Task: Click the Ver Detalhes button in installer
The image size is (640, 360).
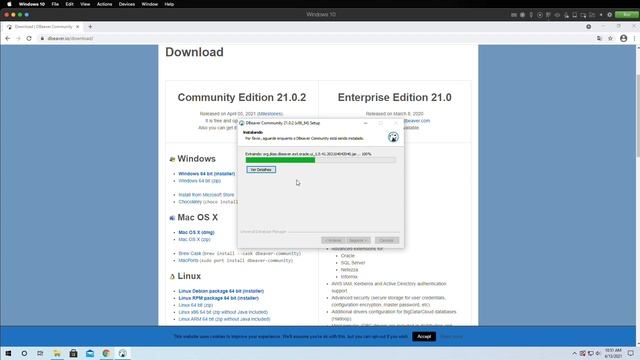Action: pyautogui.click(x=261, y=169)
